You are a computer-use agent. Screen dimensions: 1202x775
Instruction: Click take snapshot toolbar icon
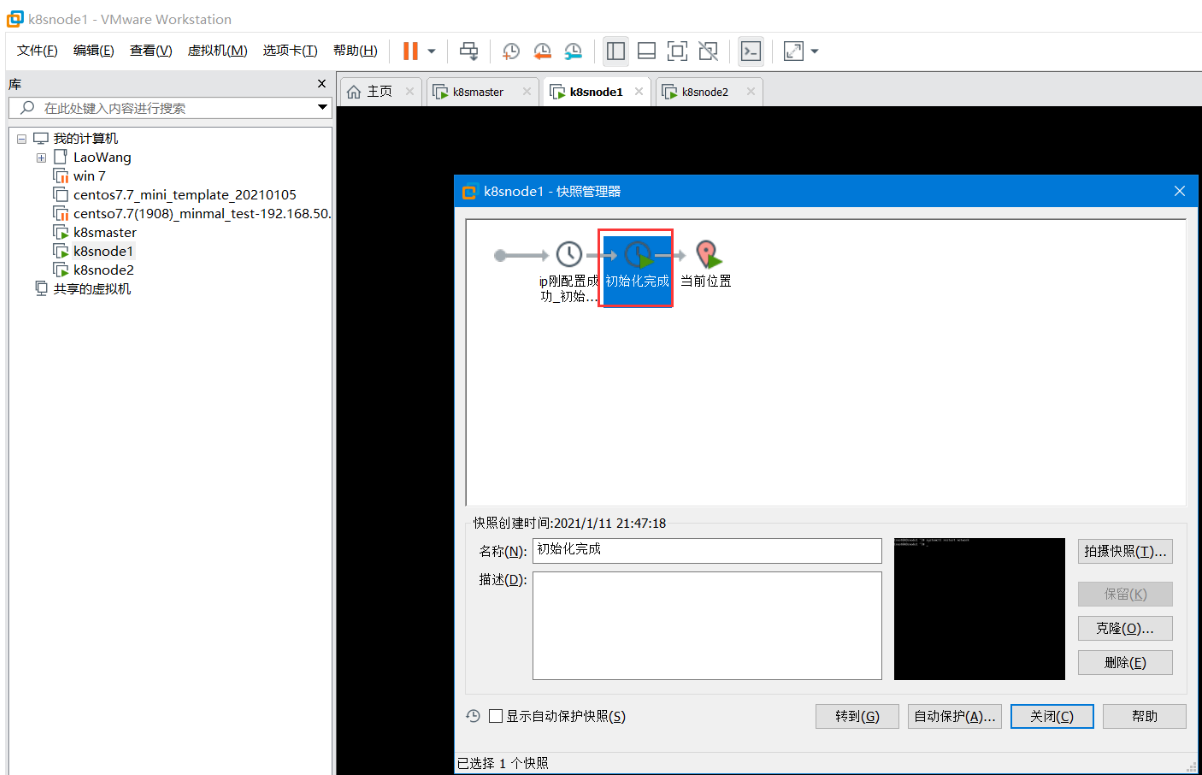tap(511, 51)
